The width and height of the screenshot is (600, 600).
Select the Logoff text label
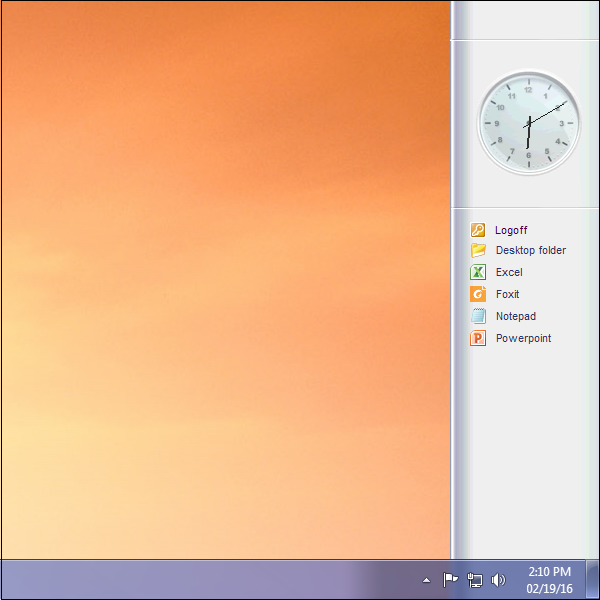tap(511, 230)
